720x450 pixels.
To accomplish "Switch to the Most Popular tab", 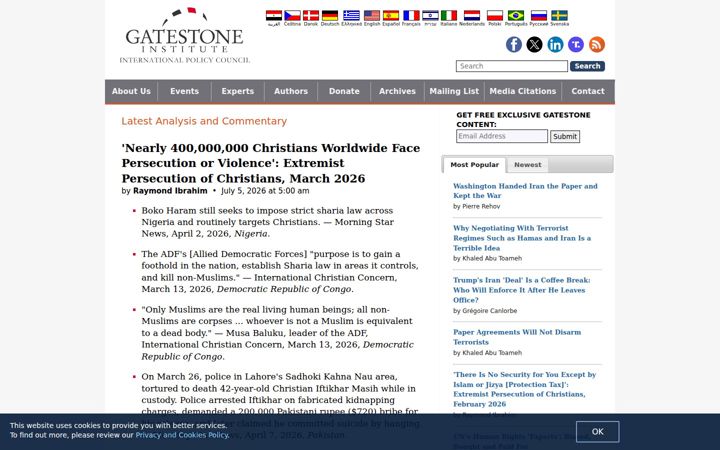I will [474, 165].
